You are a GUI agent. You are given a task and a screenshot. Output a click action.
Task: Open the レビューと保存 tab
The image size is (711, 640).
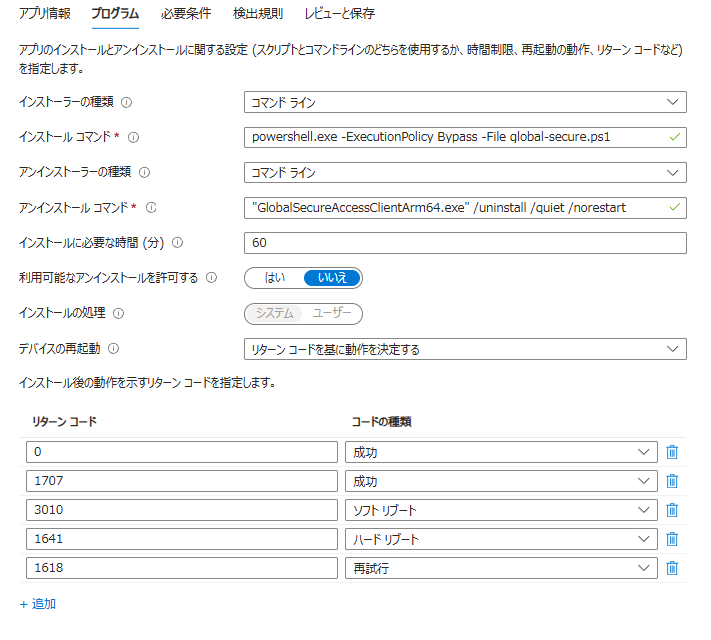pos(340,15)
